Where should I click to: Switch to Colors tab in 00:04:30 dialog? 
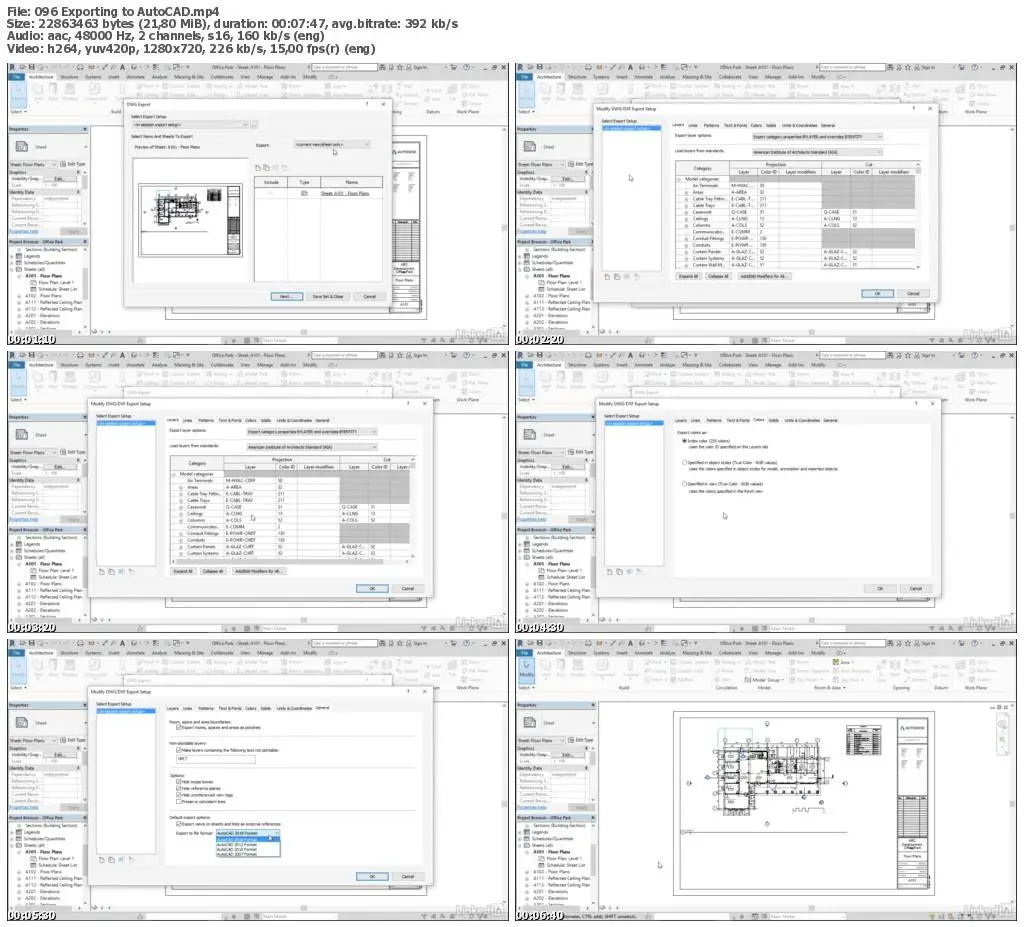click(759, 420)
